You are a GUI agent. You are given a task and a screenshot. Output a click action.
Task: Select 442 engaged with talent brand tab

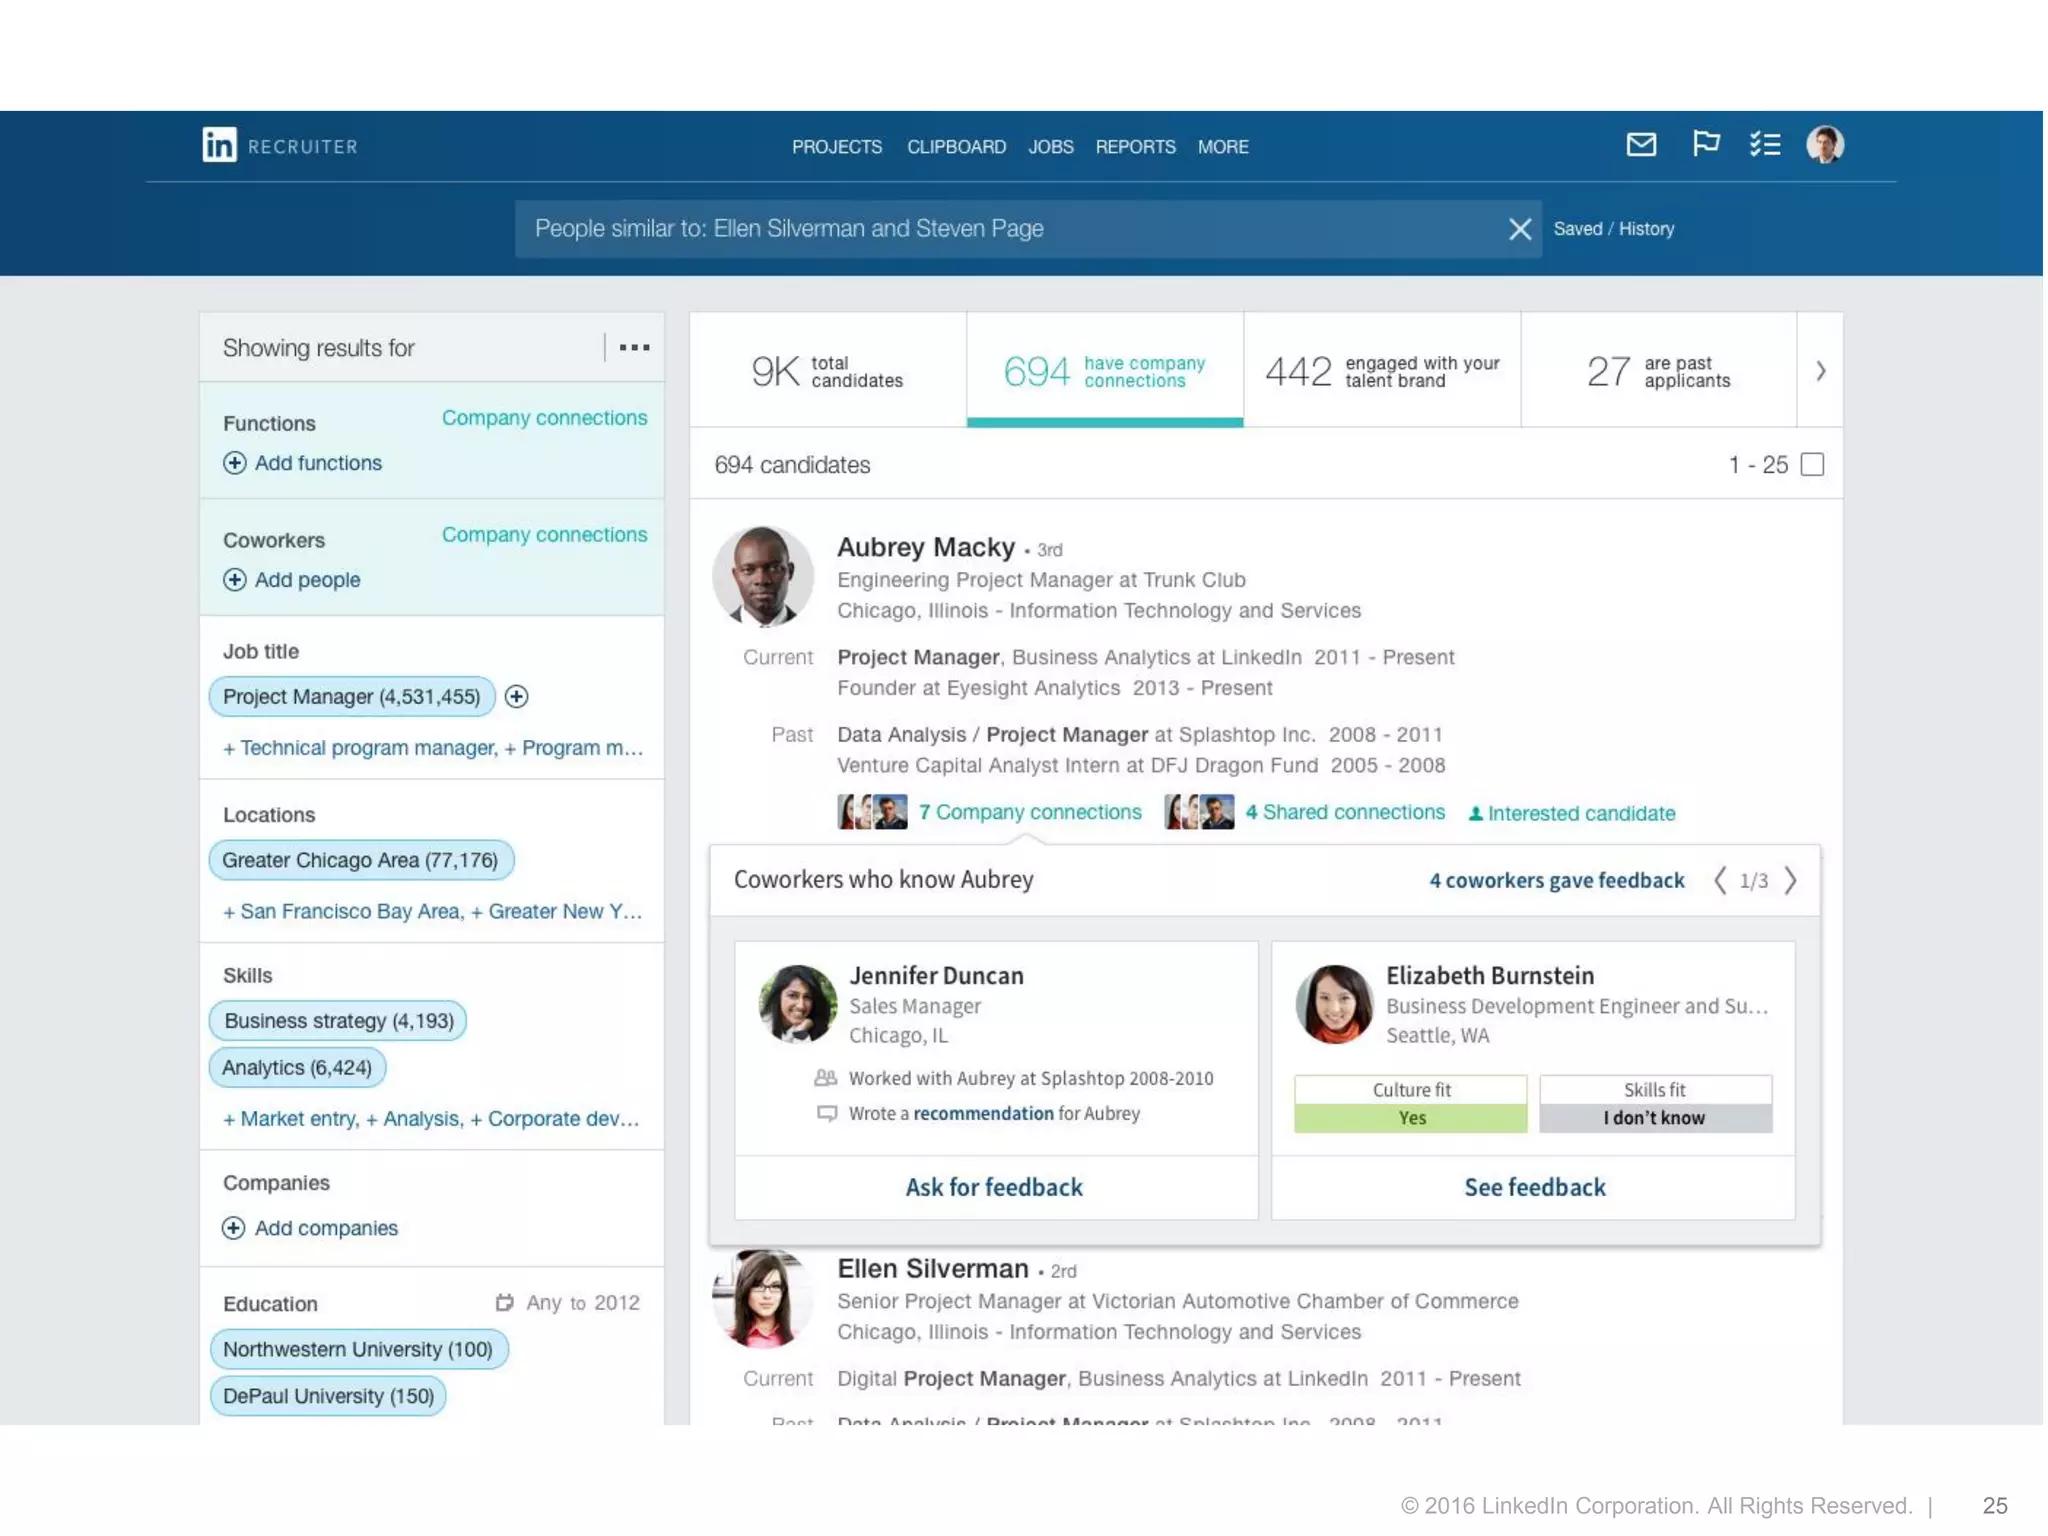[1382, 371]
